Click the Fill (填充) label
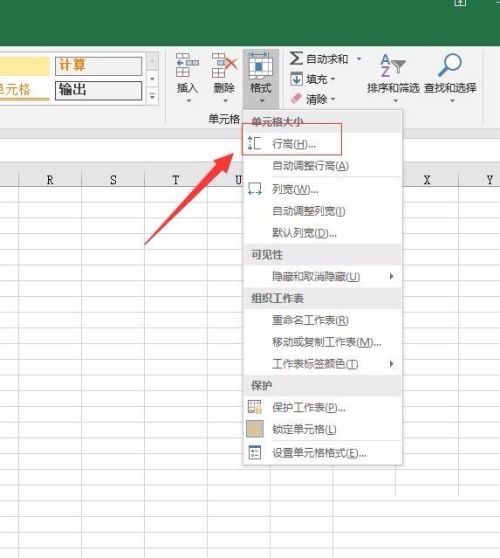 click(316, 79)
